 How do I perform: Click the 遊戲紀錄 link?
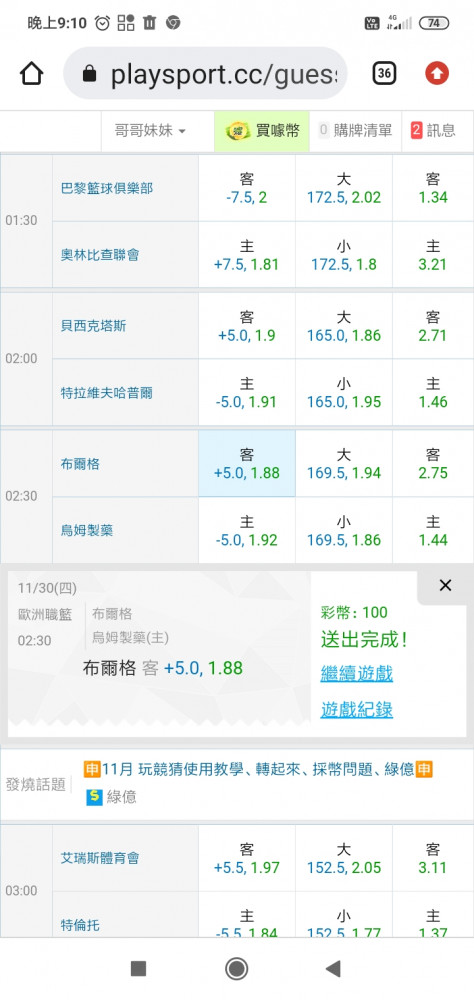point(357,710)
